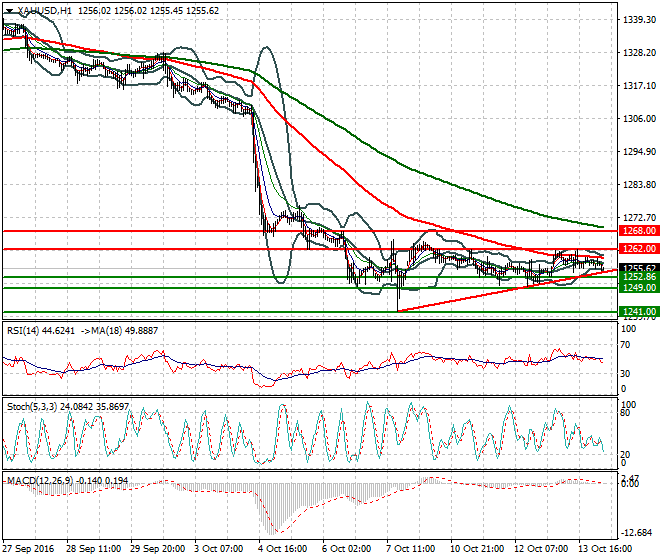Click the 4 Oct 16:00 time label

click(282, 549)
